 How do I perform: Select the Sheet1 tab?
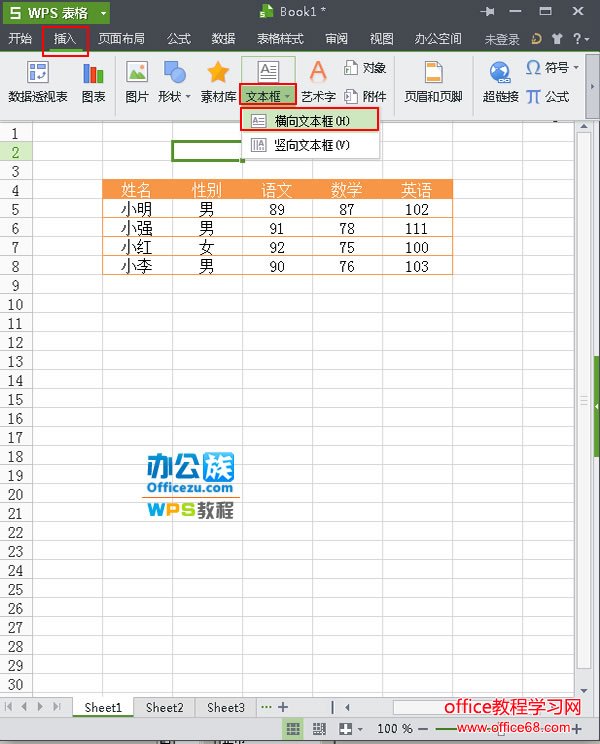coord(103,707)
